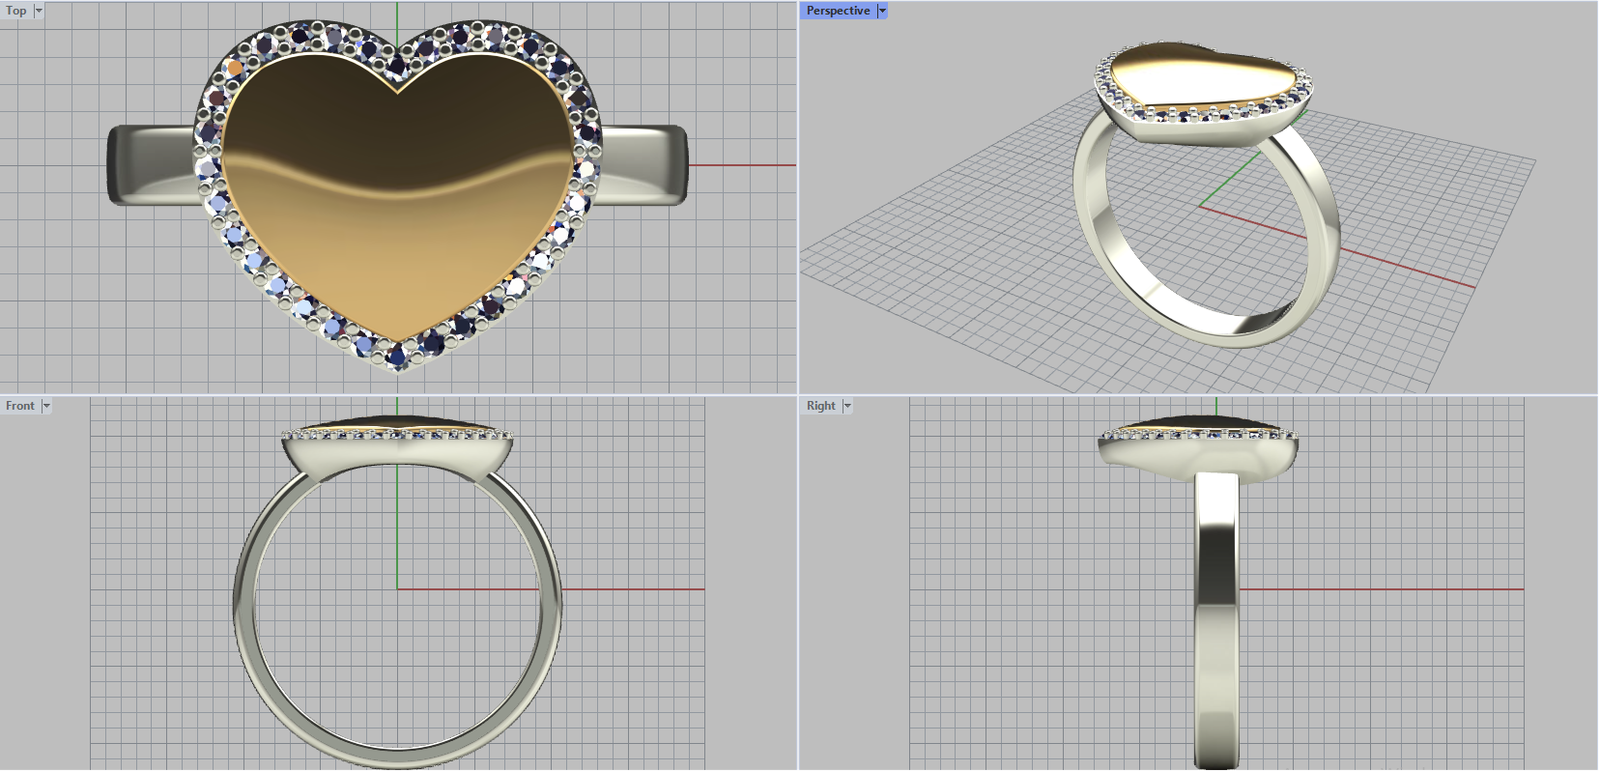Pick the diamond at heart's bottom tip in Top view
The height and width of the screenshot is (772, 1600).
[x=397, y=355]
